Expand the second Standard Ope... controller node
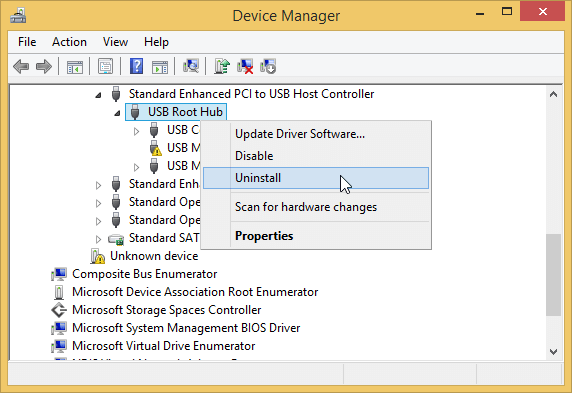This screenshot has width=572, height=393. point(98,221)
